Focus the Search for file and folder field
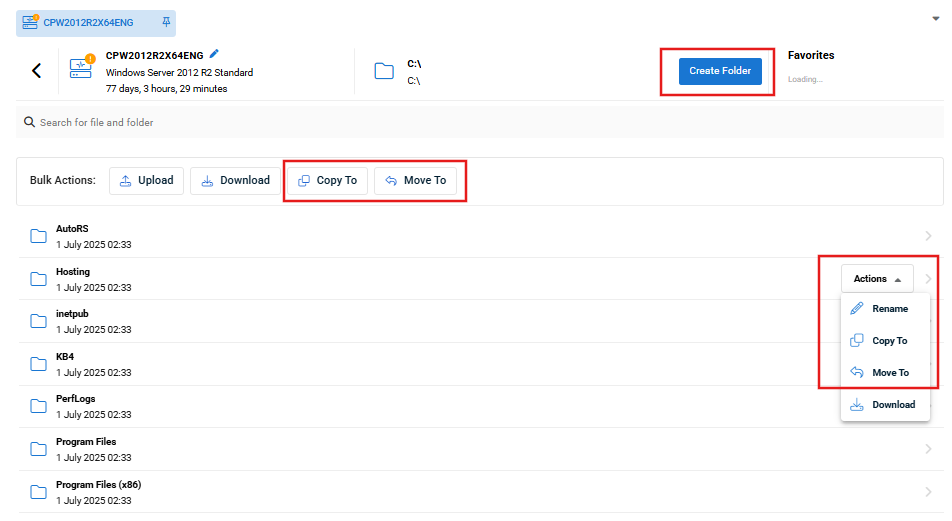The width and height of the screenshot is (952, 521). [480, 122]
